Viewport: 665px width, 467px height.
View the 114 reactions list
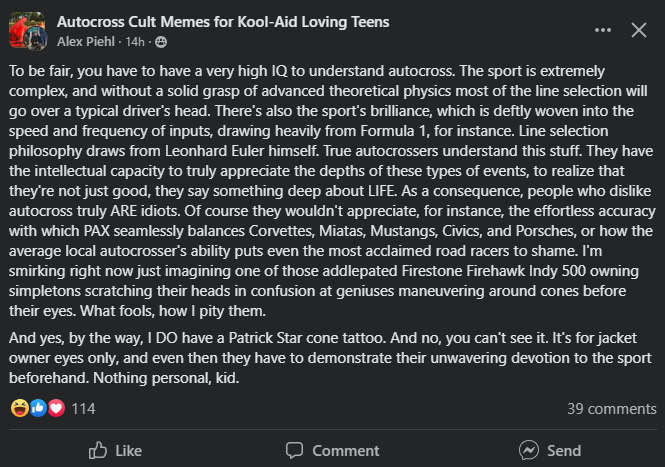coord(83,408)
